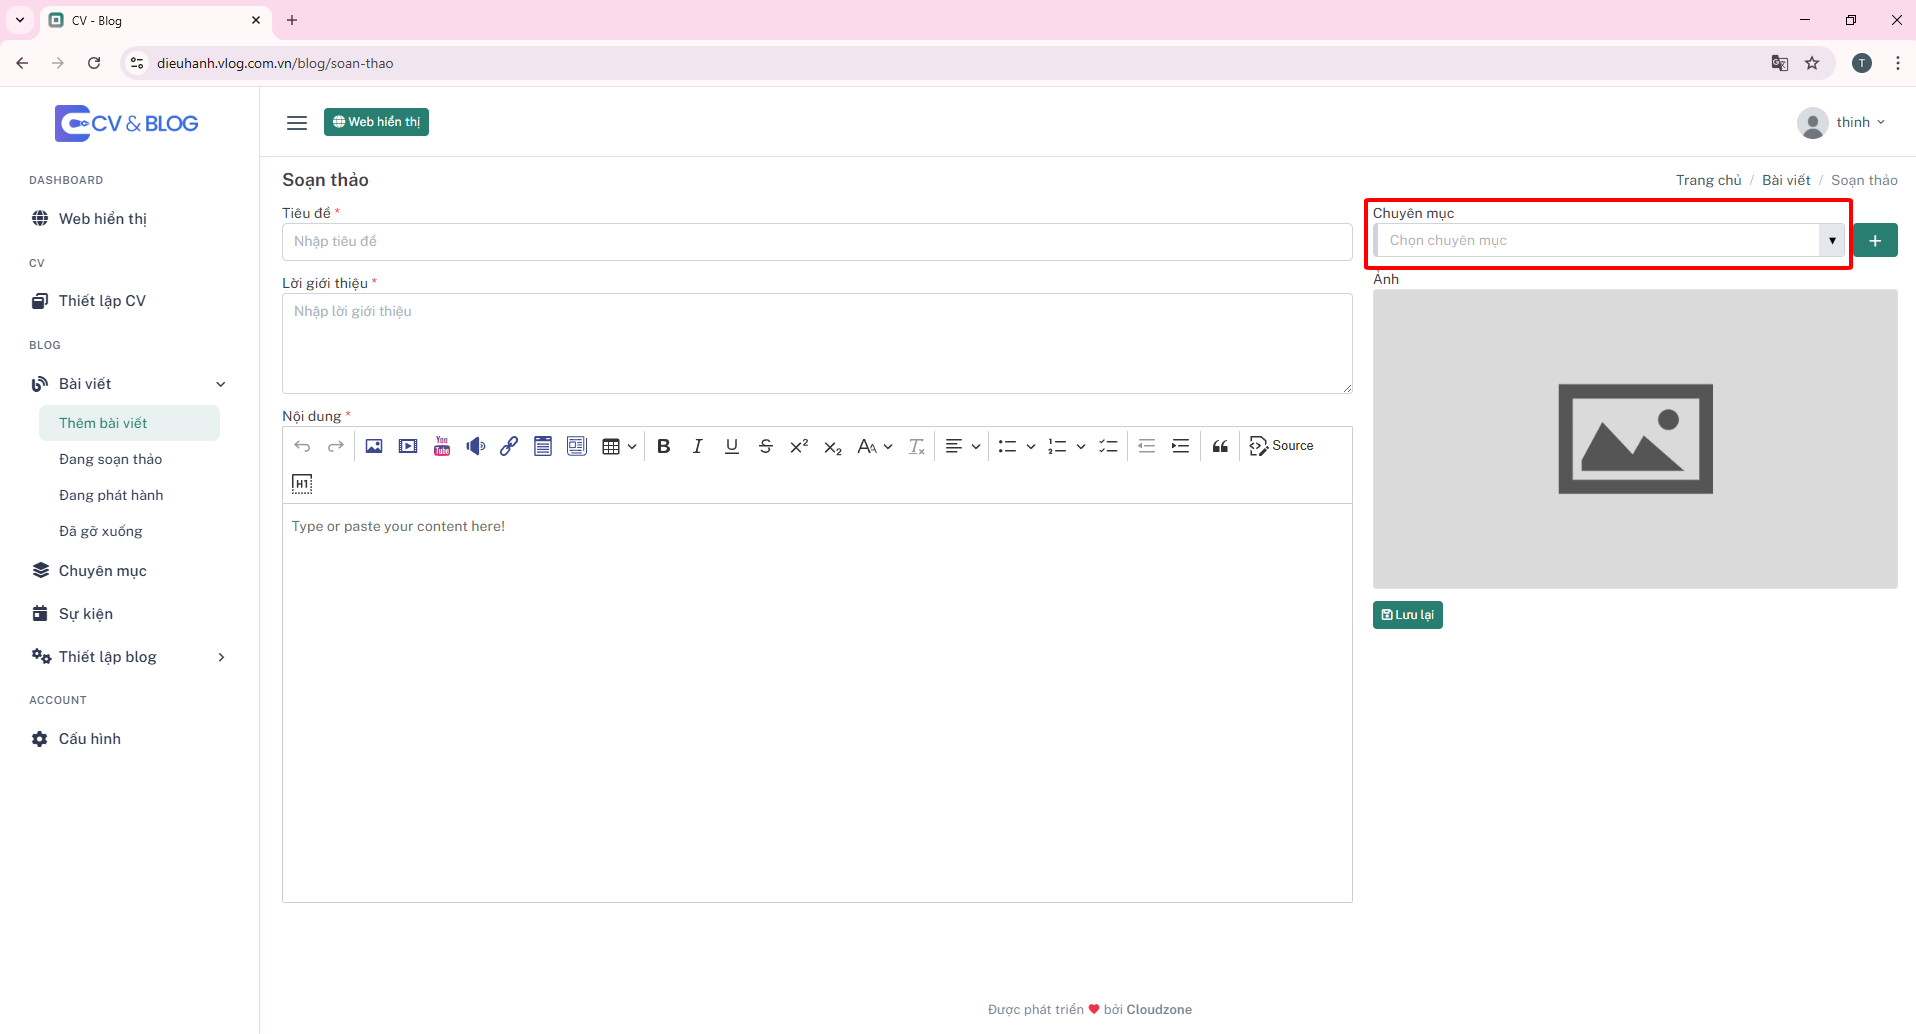Switch editor to Source view
1916x1034 pixels.
click(x=1281, y=446)
